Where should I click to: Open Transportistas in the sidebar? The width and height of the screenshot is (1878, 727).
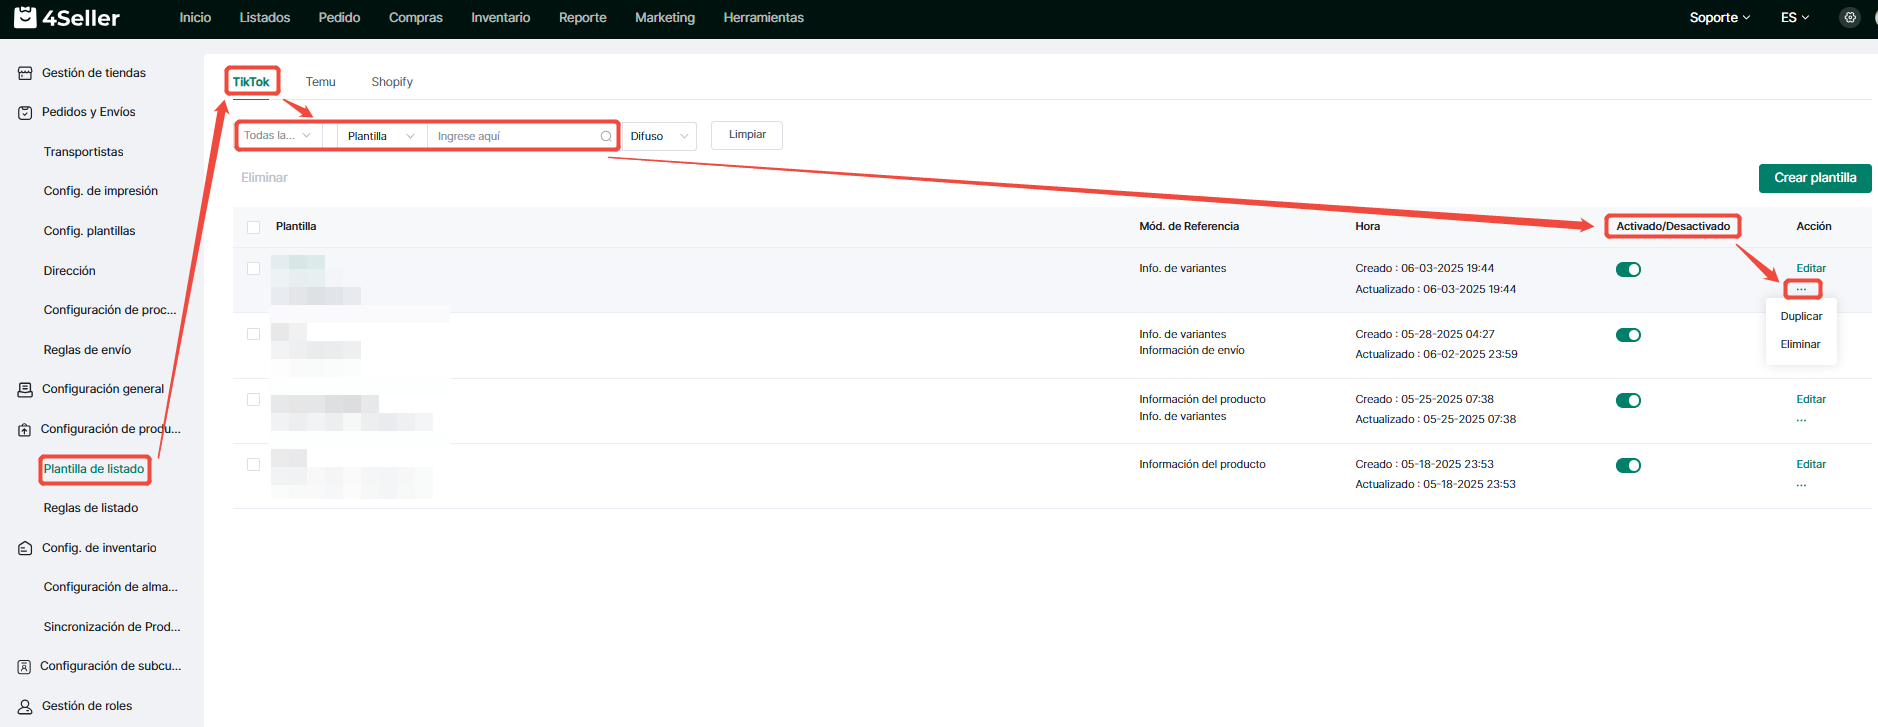tap(83, 152)
